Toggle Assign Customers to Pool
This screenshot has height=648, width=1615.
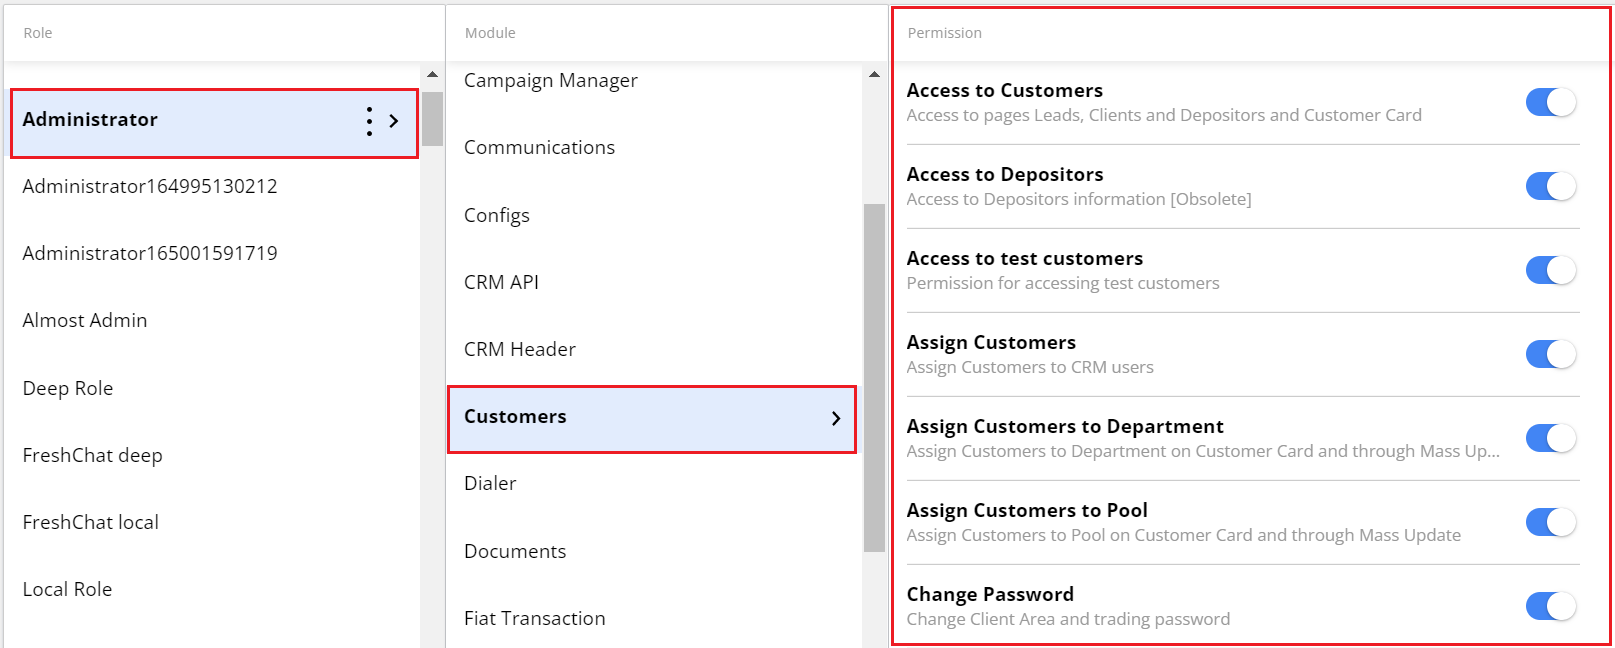click(1549, 522)
